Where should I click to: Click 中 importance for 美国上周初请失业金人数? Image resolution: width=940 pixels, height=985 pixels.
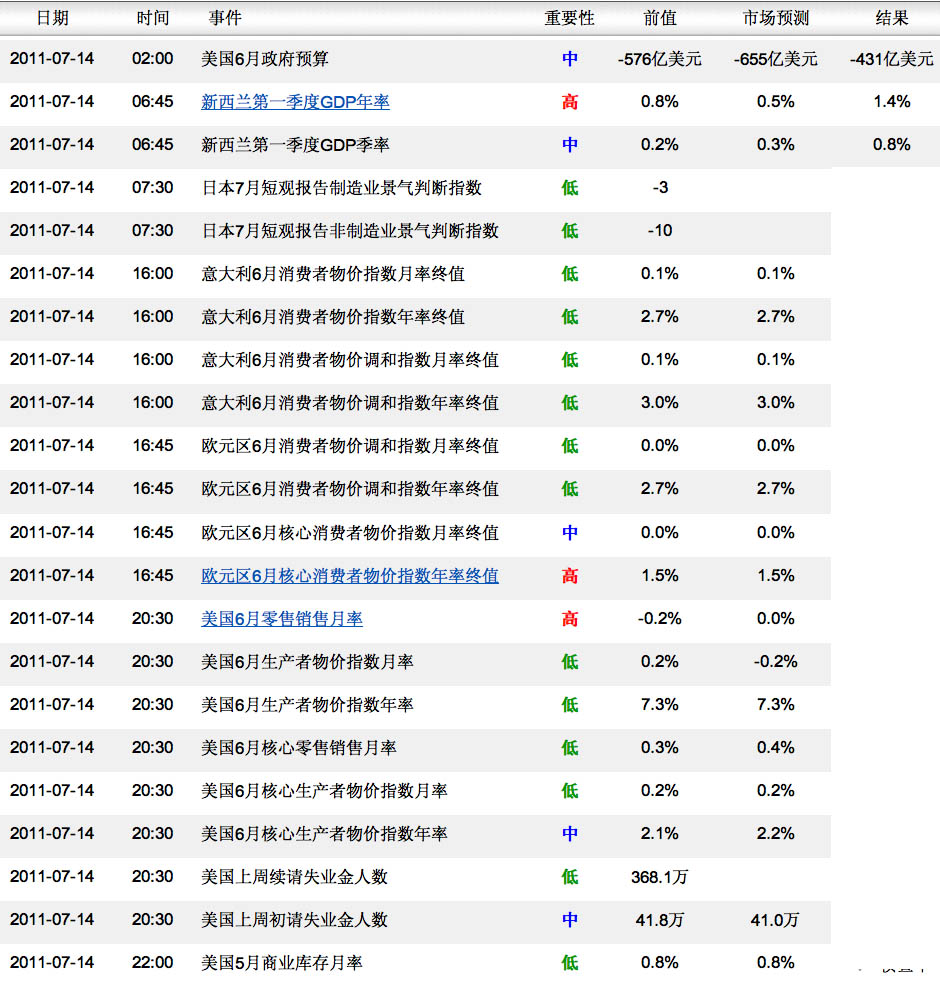click(570, 920)
